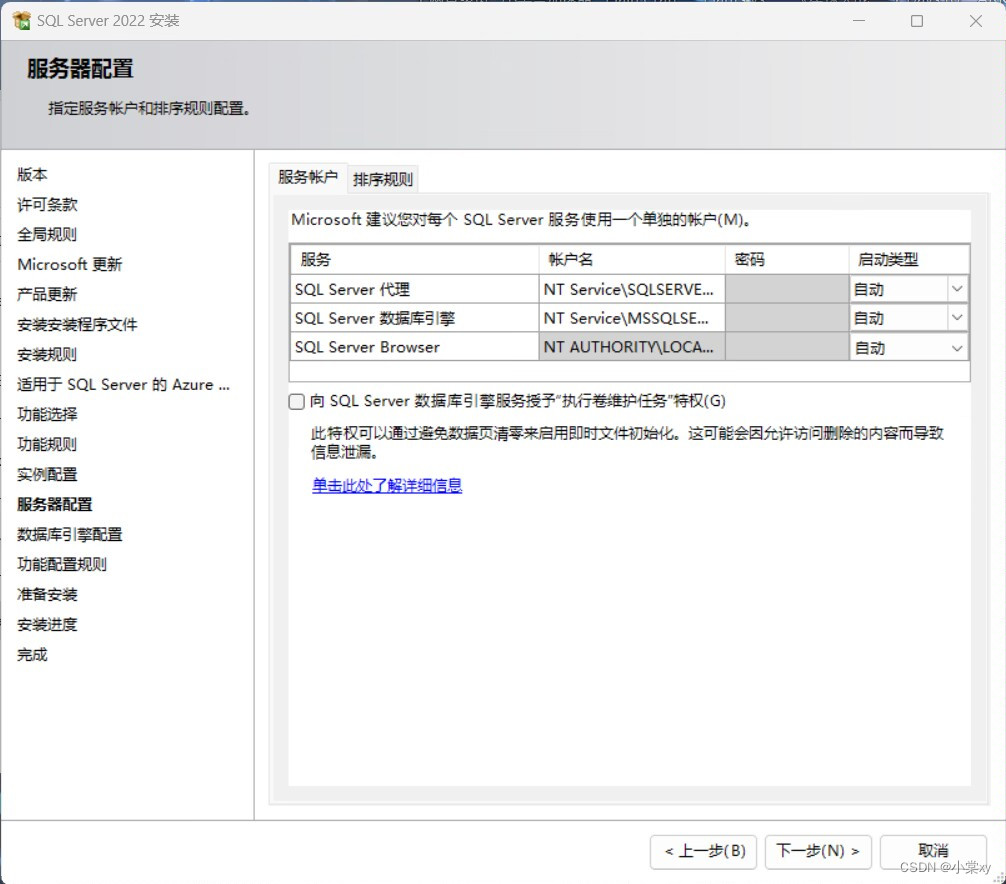Select the SQL Server 代理 service row
Image resolution: width=1006 pixels, height=884 pixels.
414,289
